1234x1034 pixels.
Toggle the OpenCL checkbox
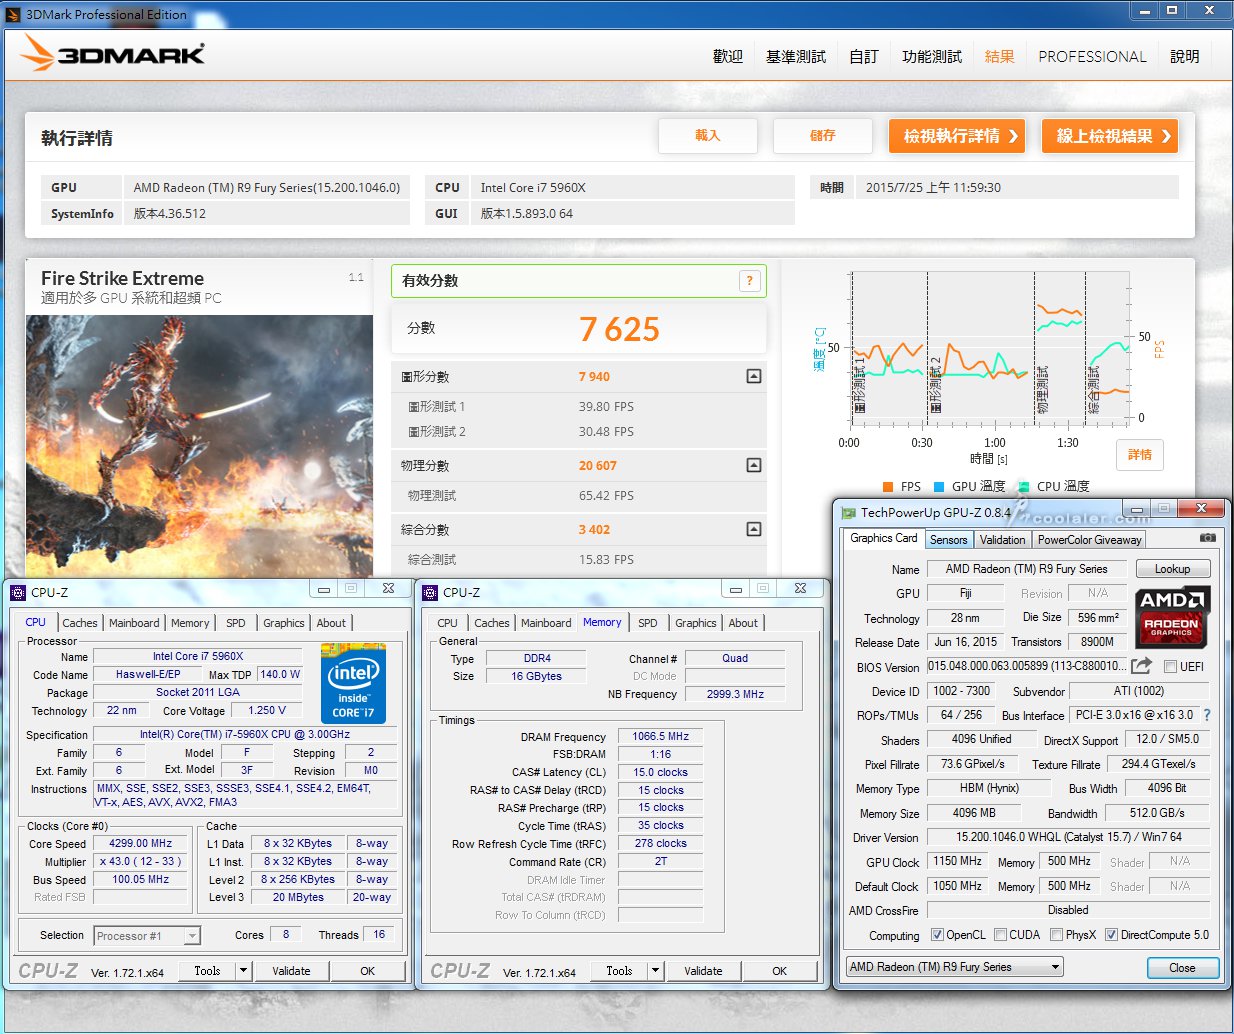937,935
